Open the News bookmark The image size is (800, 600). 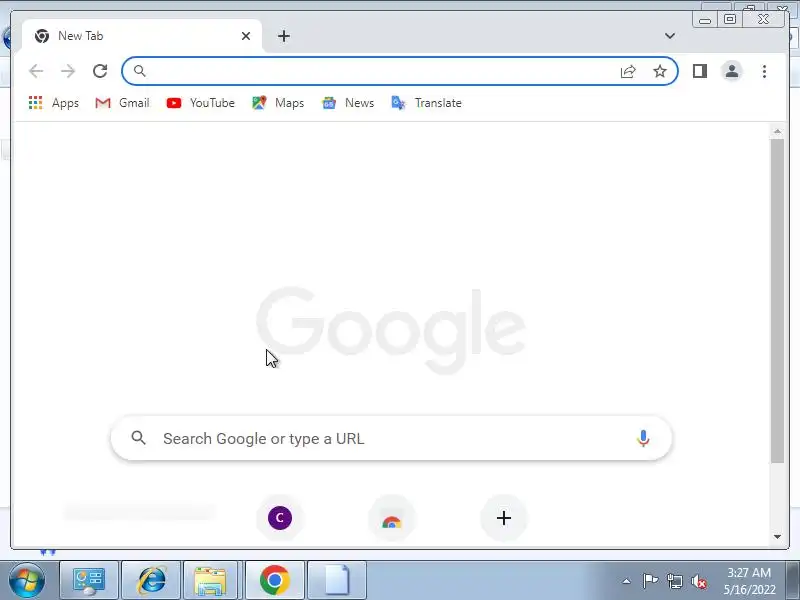(x=348, y=103)
